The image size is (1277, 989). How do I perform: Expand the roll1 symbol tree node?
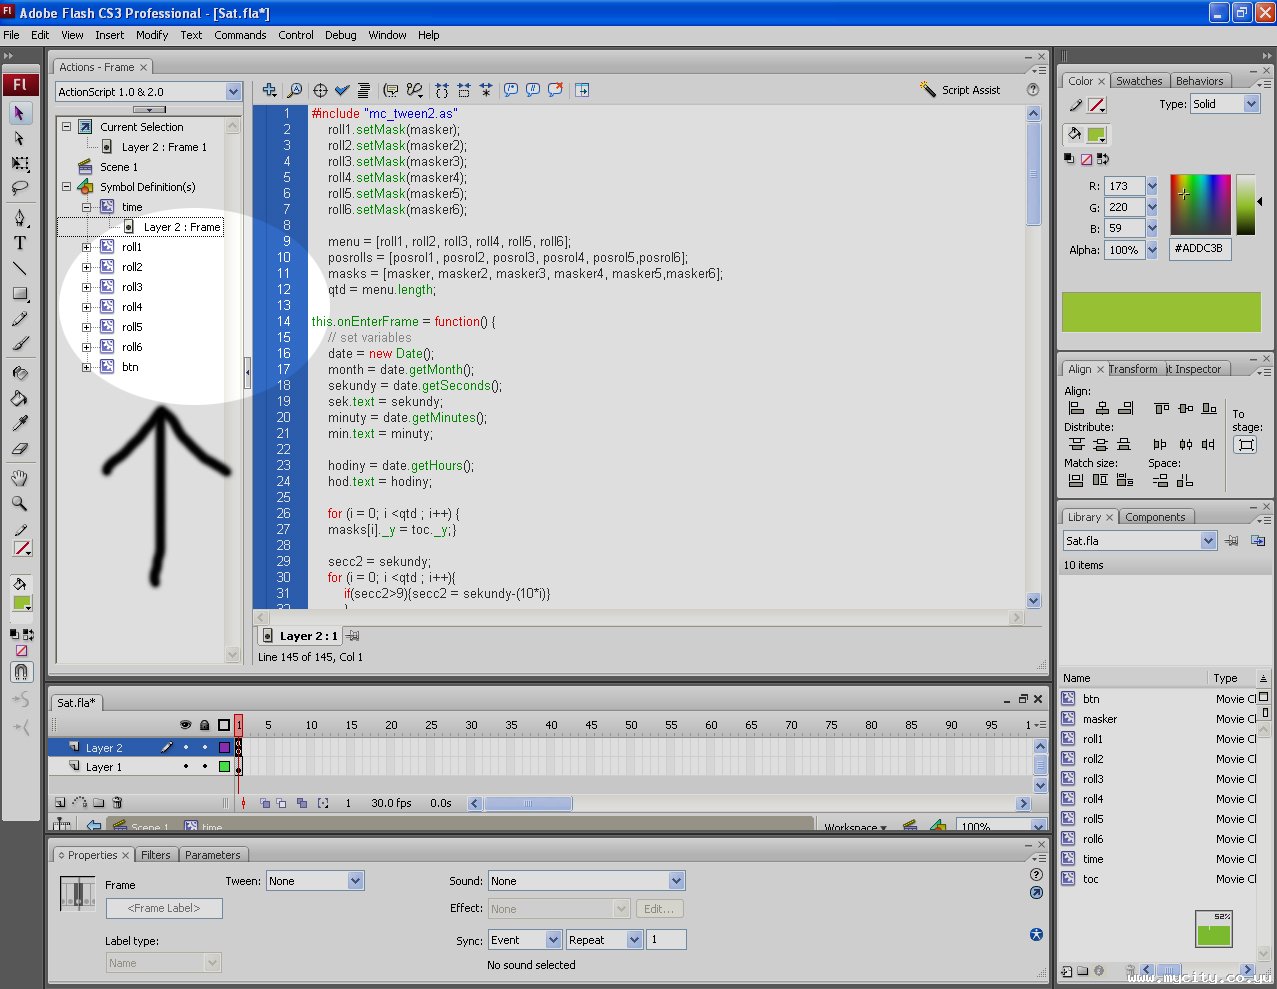87,247
